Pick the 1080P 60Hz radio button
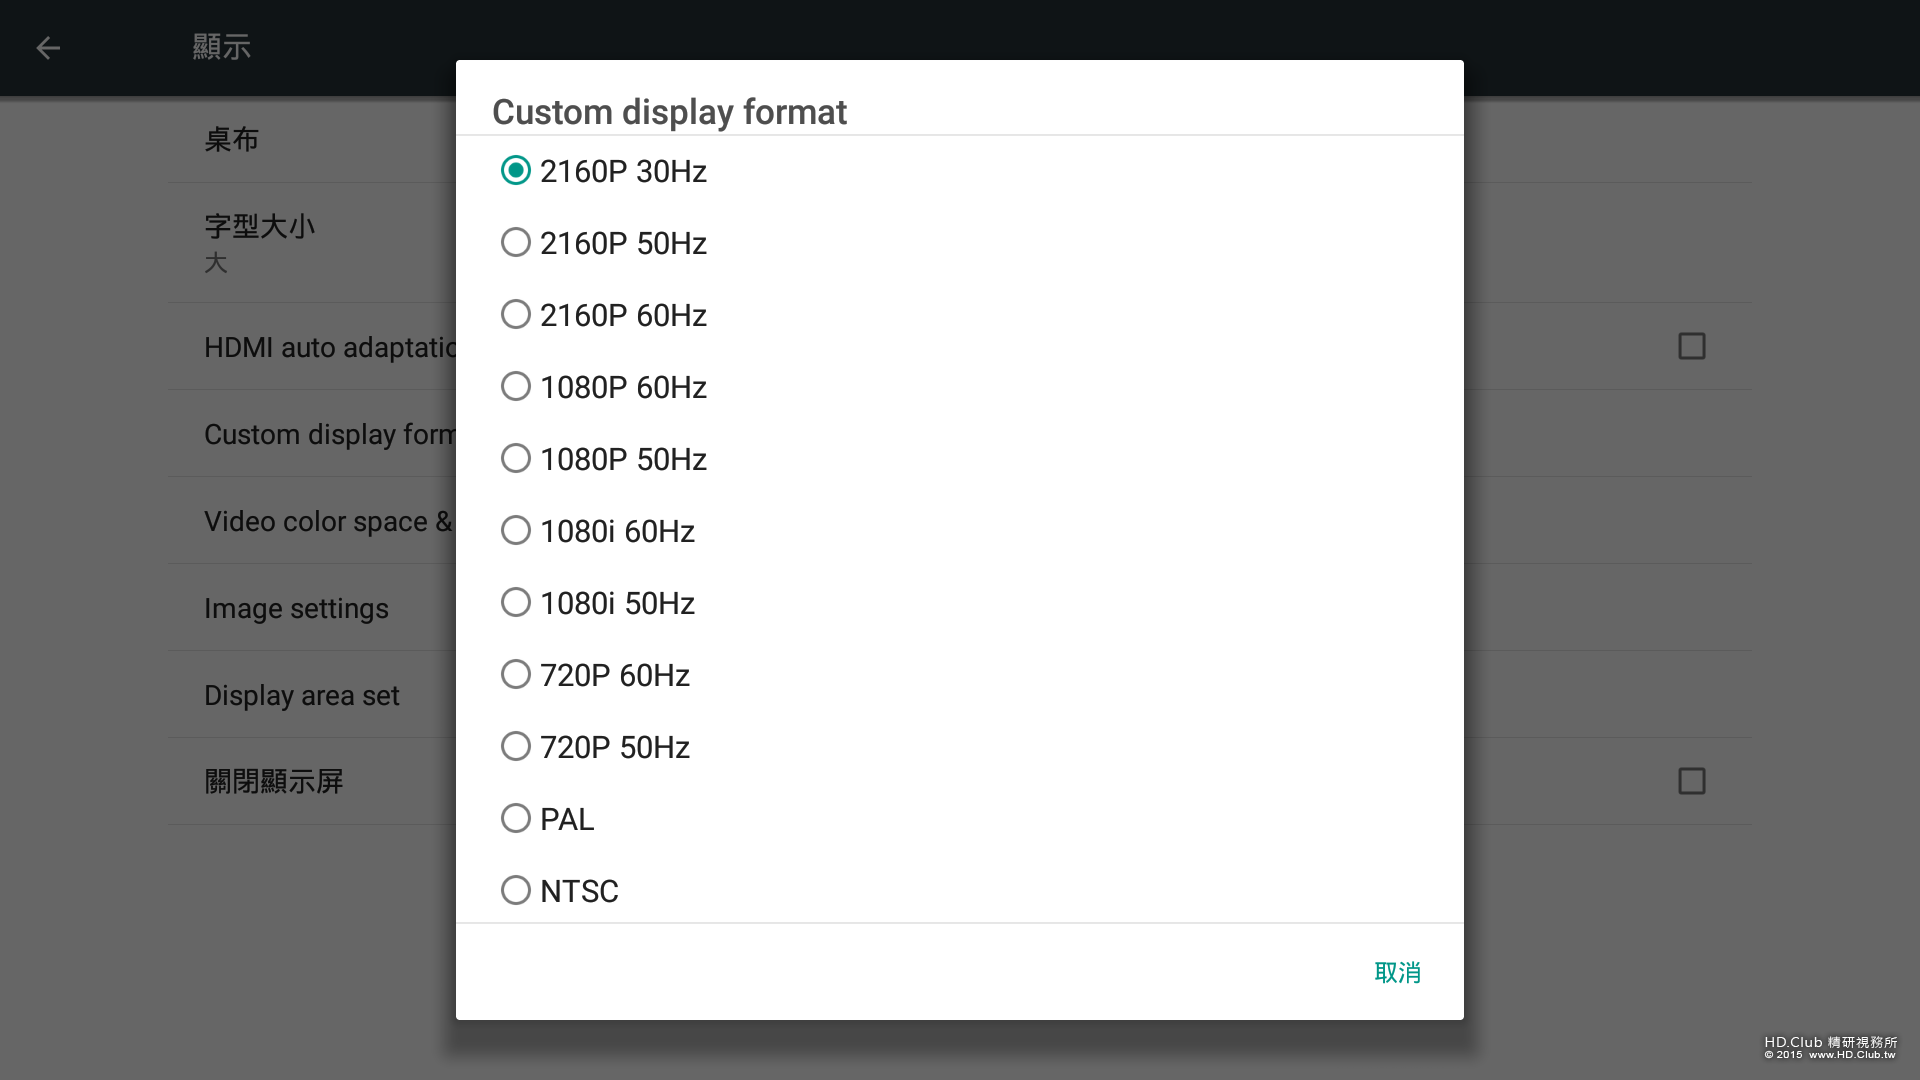Screen dimensions: 1920x1080 (x=516, y=387)
